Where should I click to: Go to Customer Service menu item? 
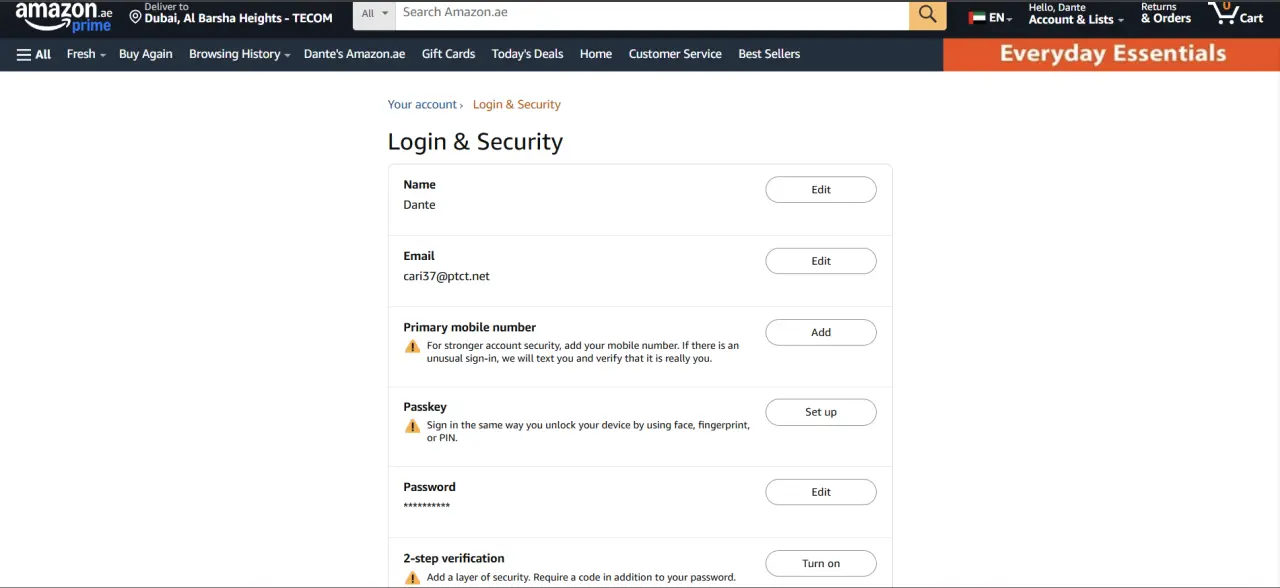tap(675, 54)
